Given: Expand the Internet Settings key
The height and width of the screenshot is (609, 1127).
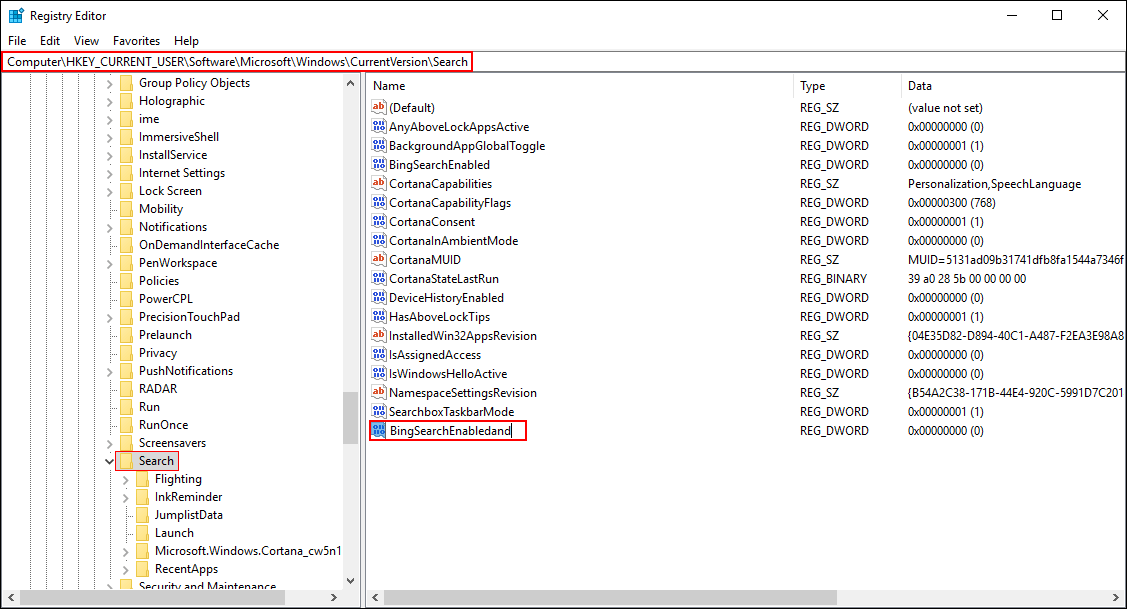Looking at the screenshot, I should coord(109,173).
